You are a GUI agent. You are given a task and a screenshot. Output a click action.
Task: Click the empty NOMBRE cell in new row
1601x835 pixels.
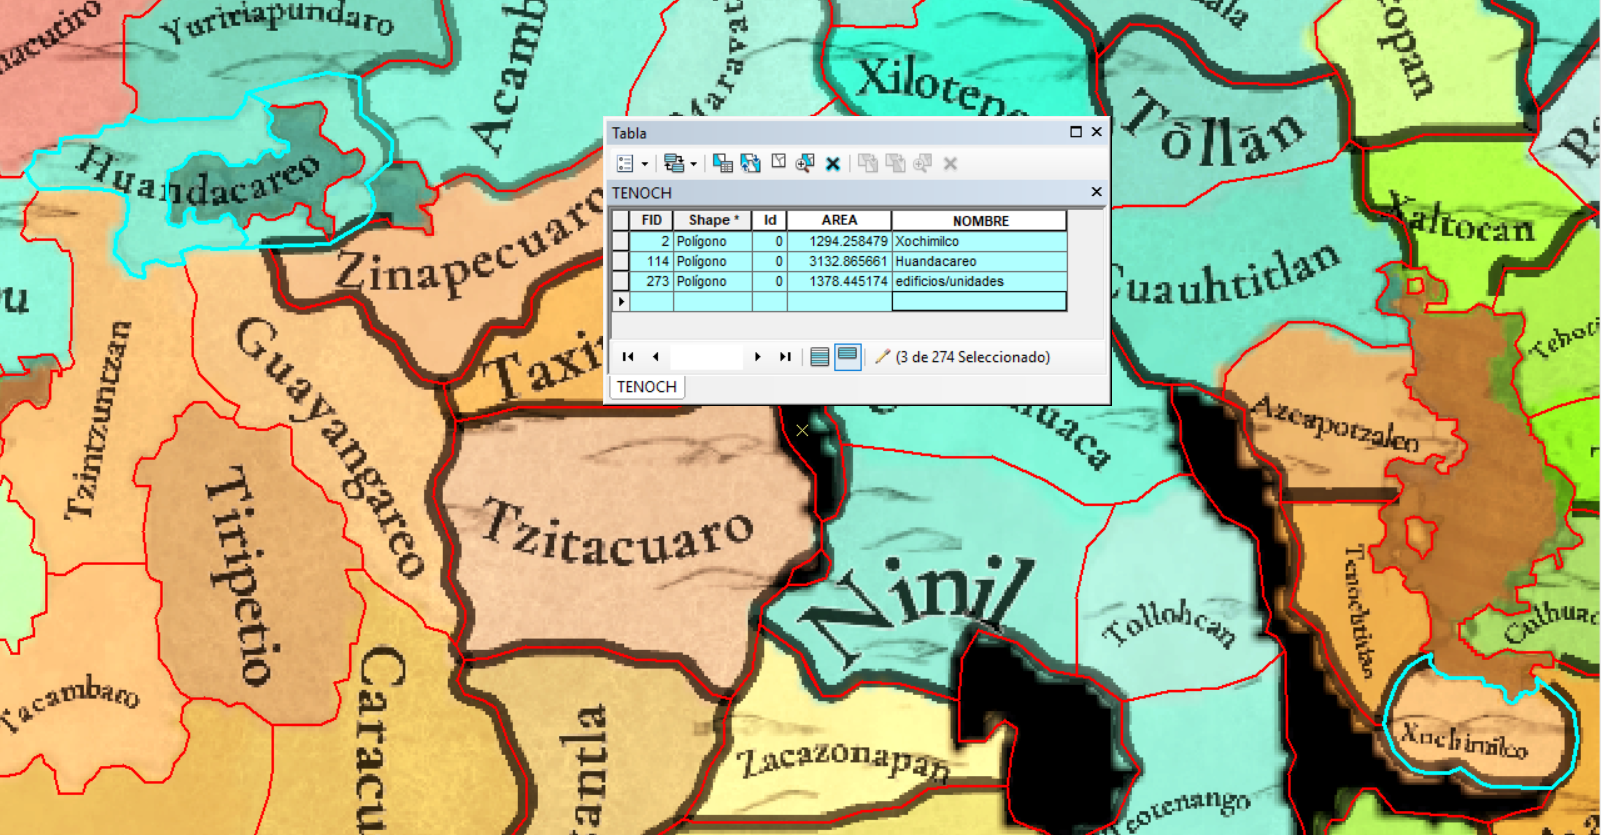[979, 301]
